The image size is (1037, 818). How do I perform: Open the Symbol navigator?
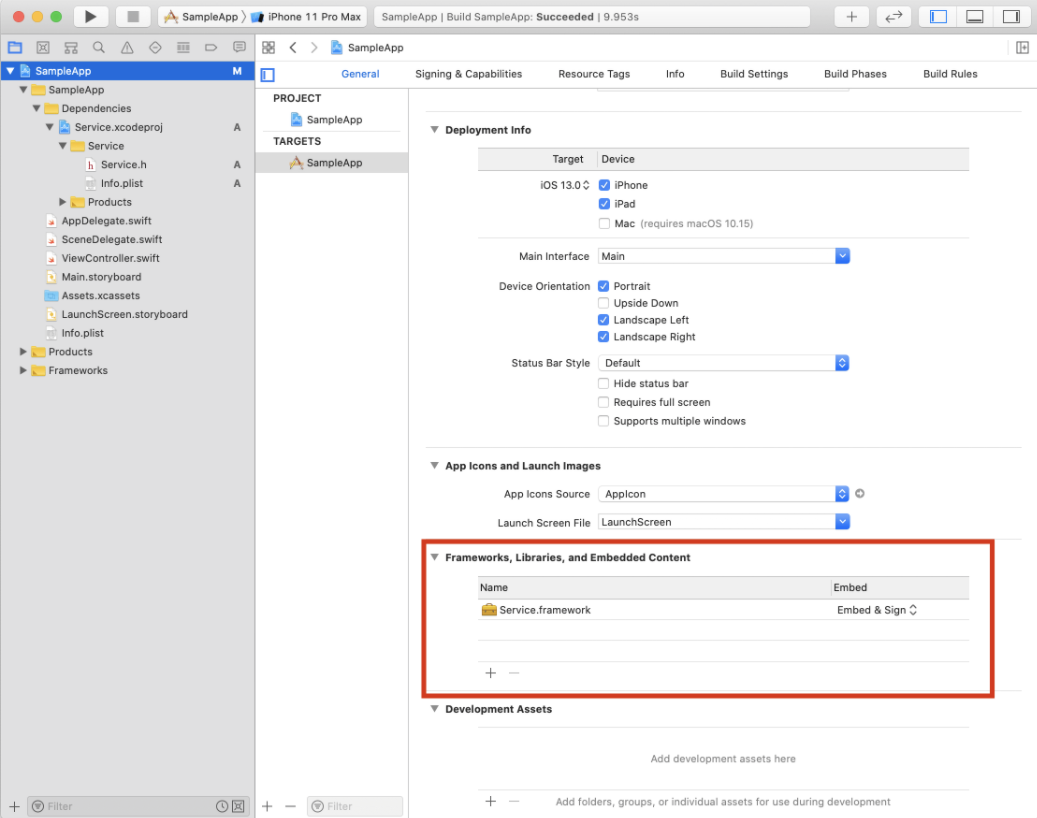pos(71,48)
